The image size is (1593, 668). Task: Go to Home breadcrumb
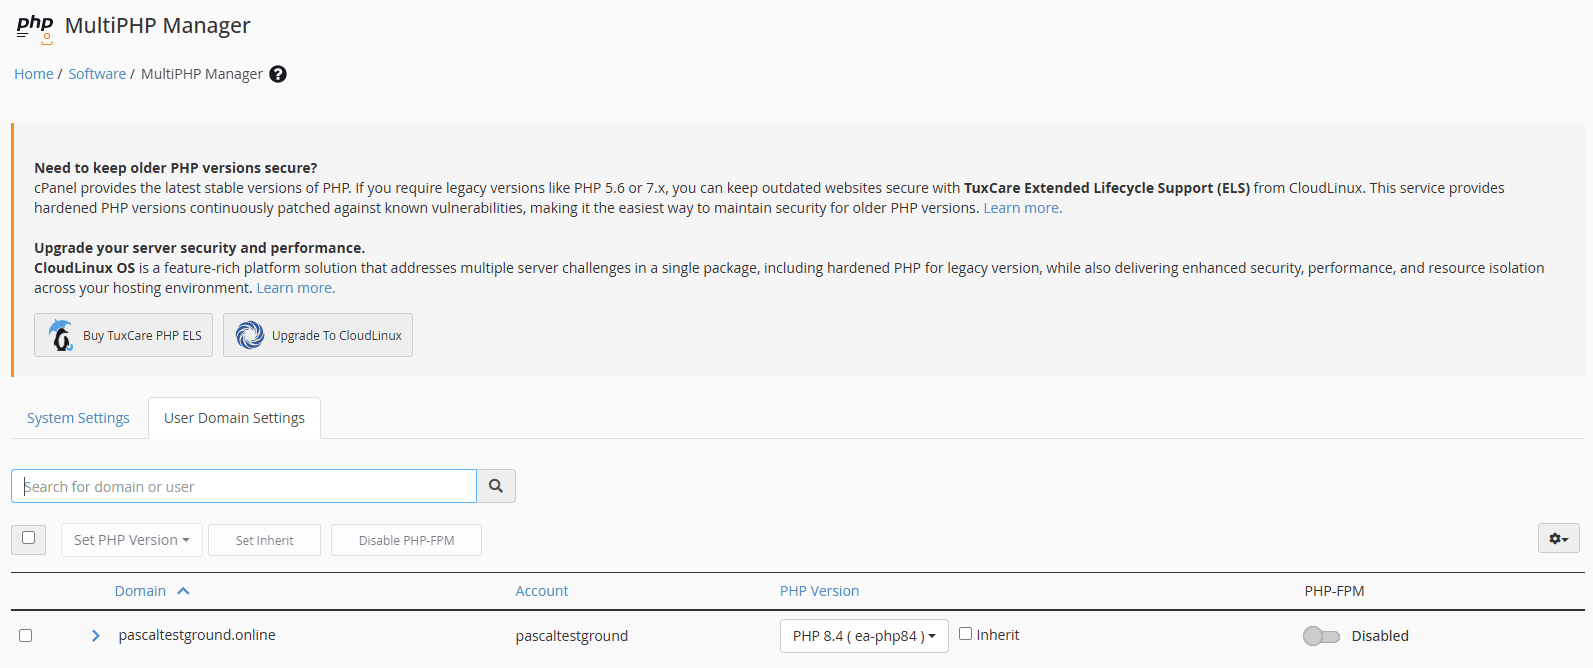pyautogui.click(x=34, y=74)
